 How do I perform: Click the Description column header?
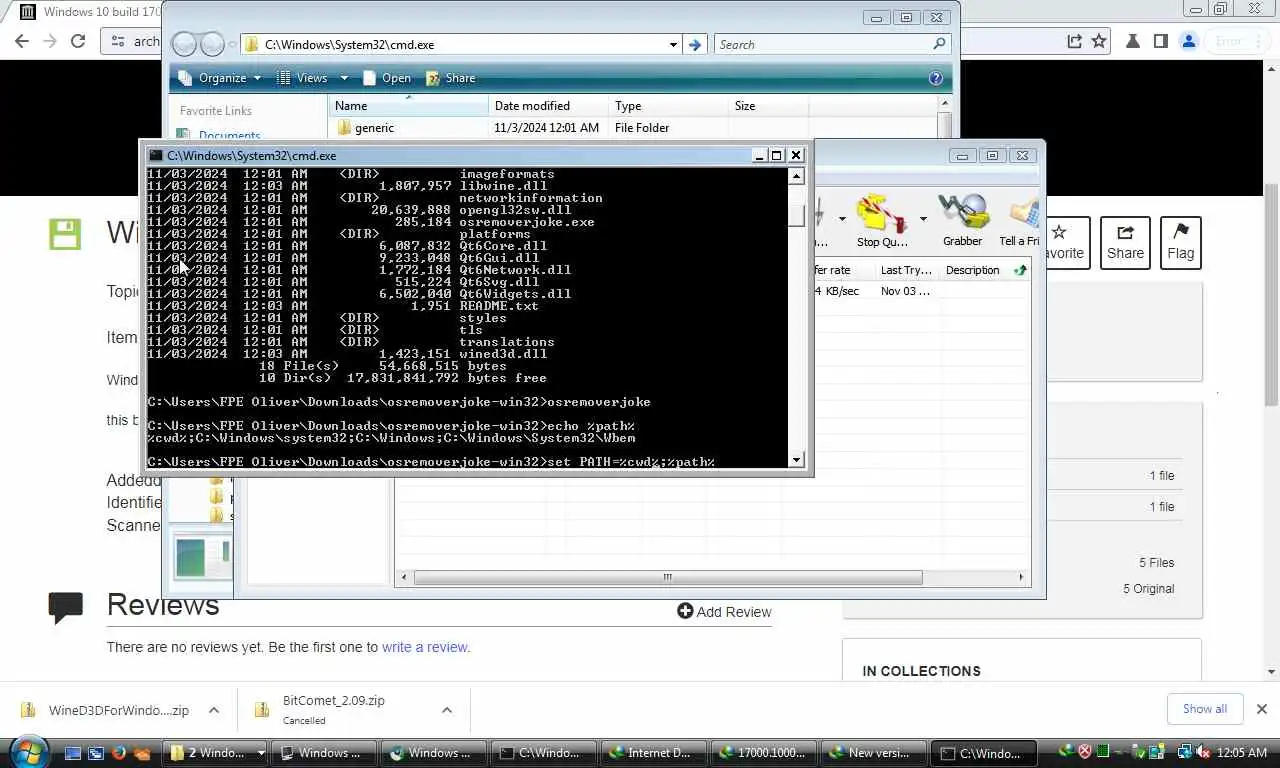(x=972, y=270)
